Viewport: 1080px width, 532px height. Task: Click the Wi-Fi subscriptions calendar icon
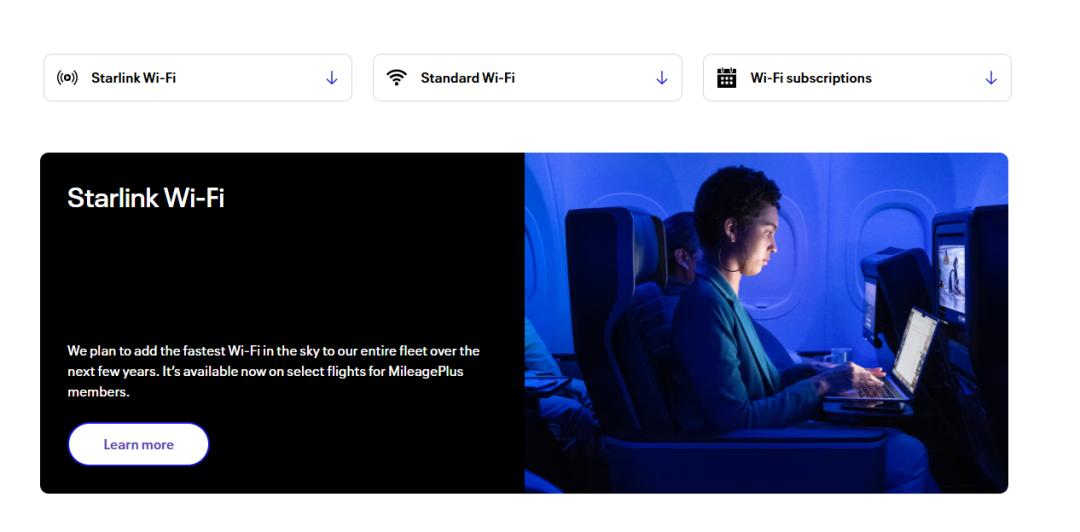pos(727,78)
